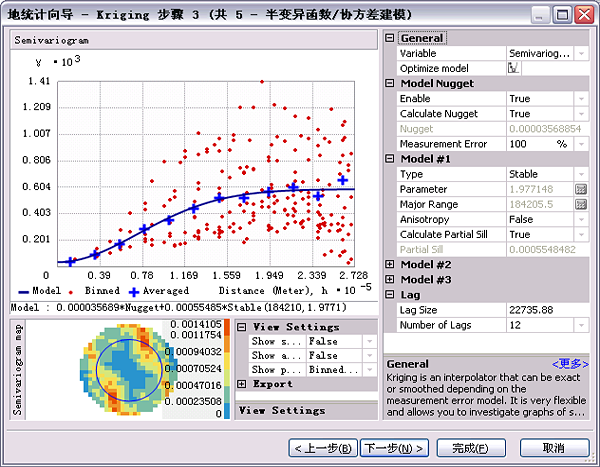Click the semivariogram map color legend bar
The height and width of the screenshot is (467, 600).
coord(226,368)
